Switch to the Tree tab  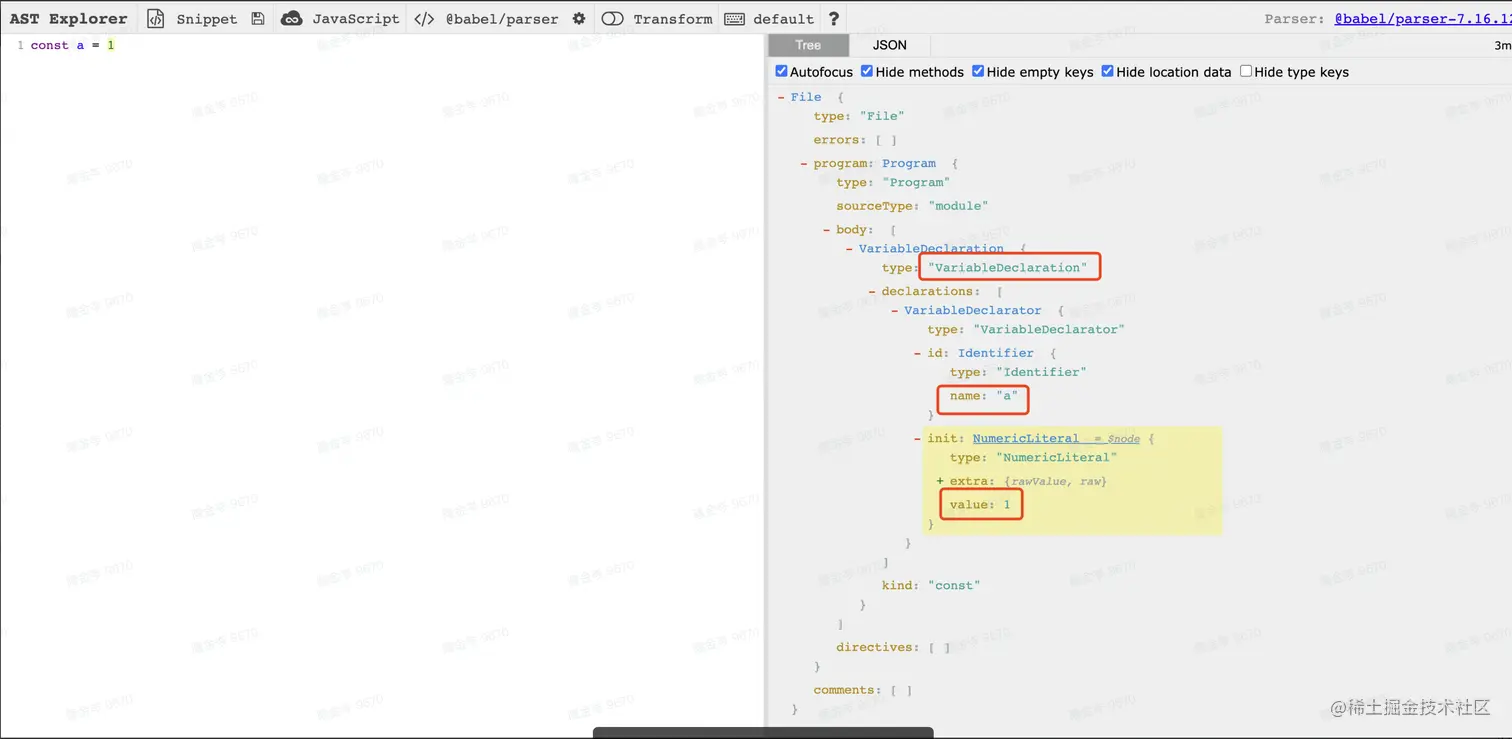(808, 45)
